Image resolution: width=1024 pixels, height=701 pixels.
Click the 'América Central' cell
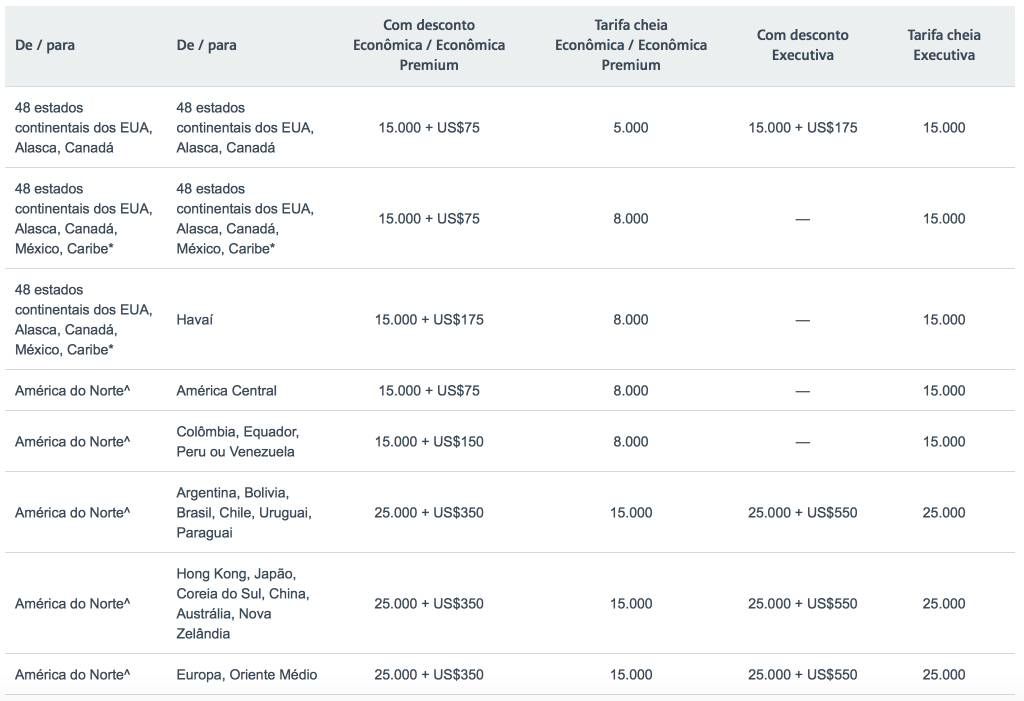click(226, 391)
